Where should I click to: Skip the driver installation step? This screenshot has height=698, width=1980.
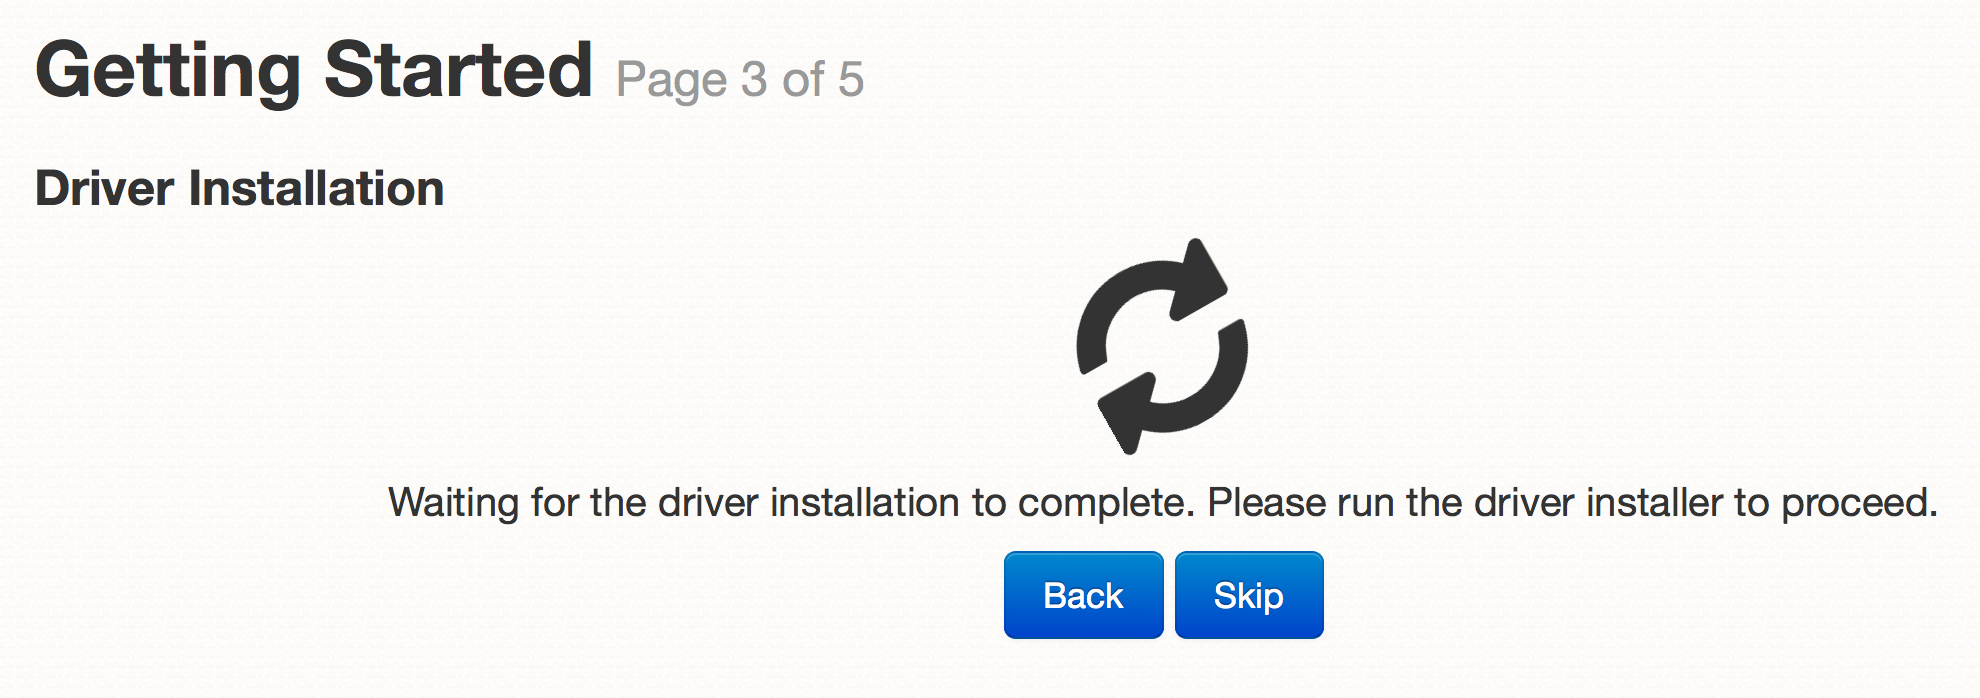[x=1249, y=595]
